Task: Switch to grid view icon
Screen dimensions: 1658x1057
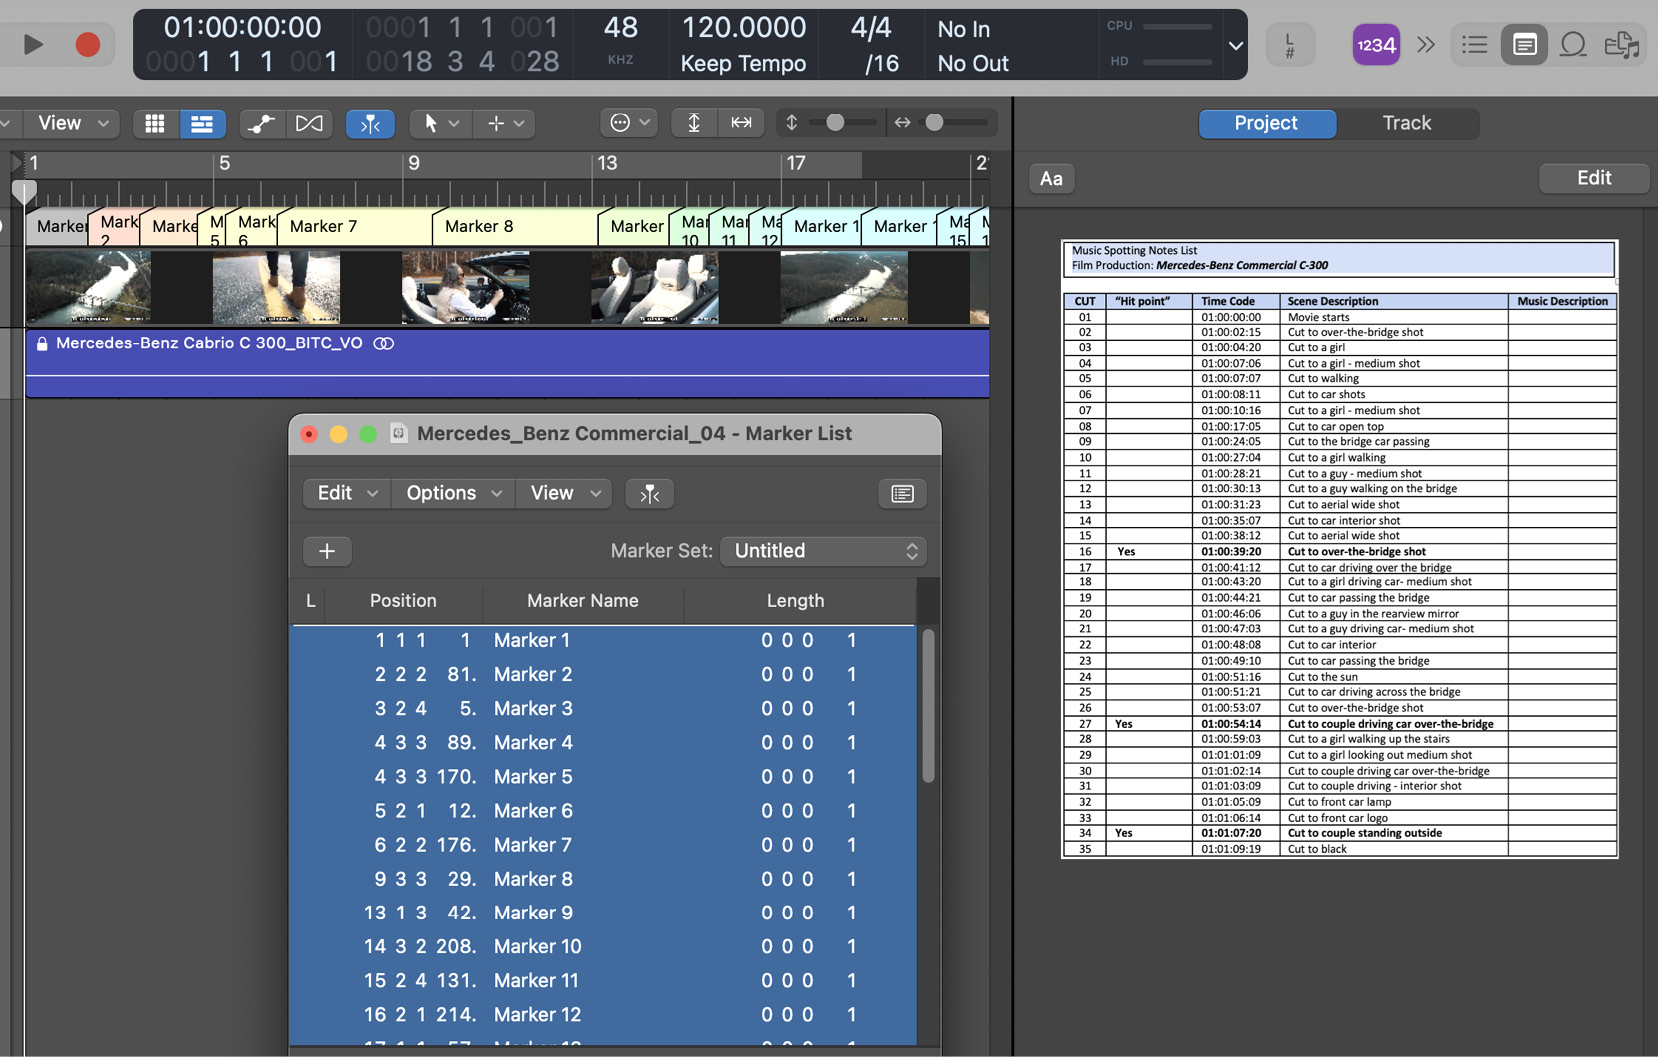Action: coord(154,123)
